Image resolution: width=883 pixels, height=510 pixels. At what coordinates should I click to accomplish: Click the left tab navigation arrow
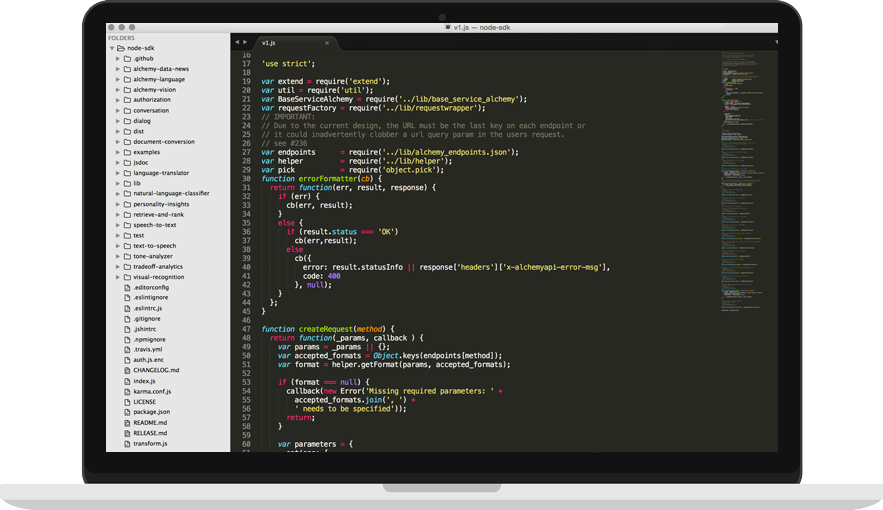tap(236, 43)
